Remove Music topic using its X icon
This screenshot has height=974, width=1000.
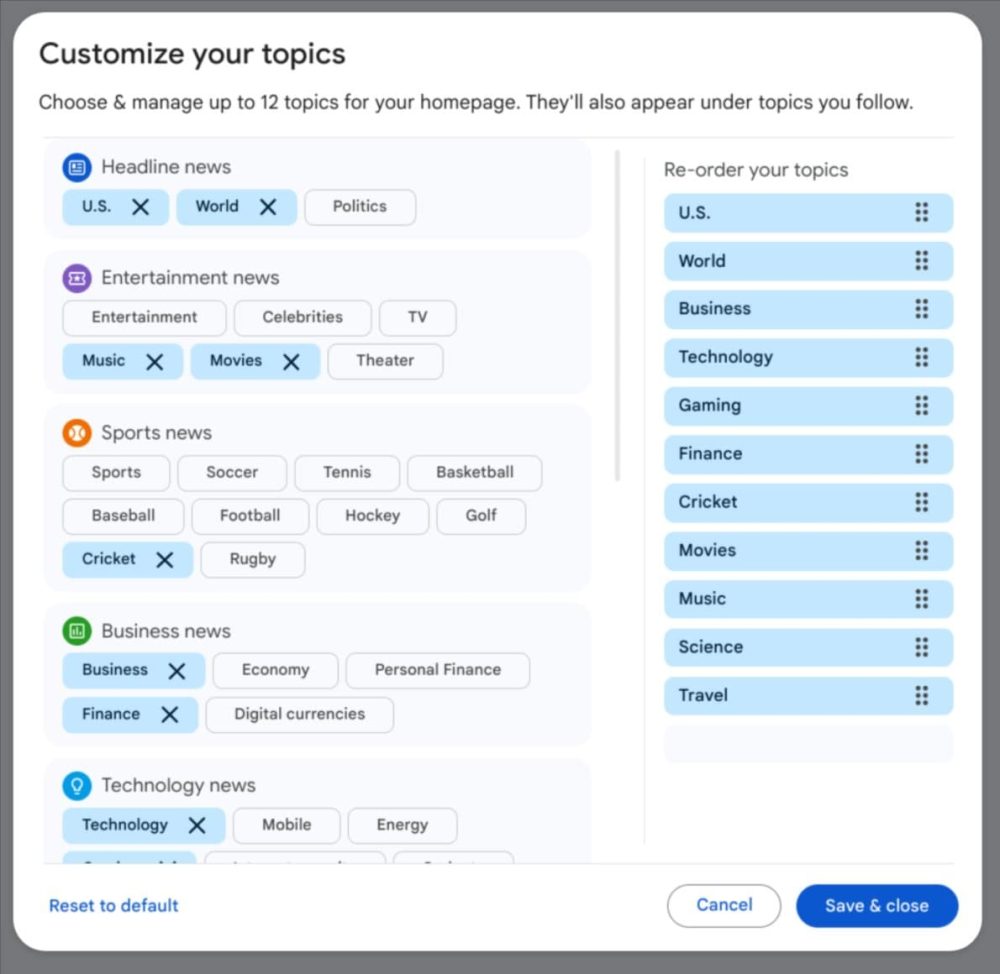coord(154,362)
